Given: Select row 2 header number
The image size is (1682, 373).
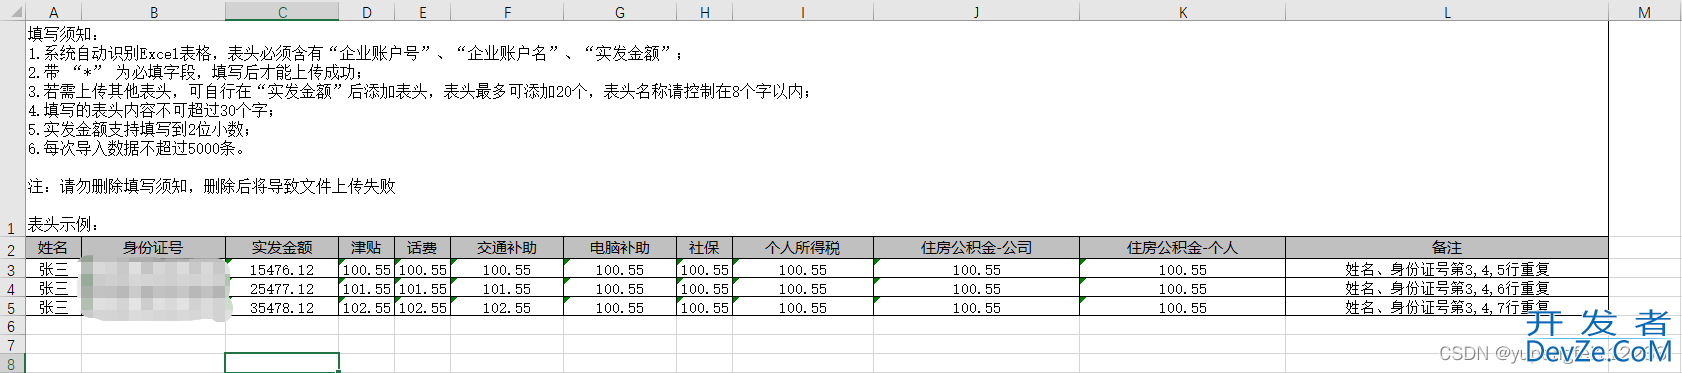Looking at the screenshot, I should click(12, 249).
